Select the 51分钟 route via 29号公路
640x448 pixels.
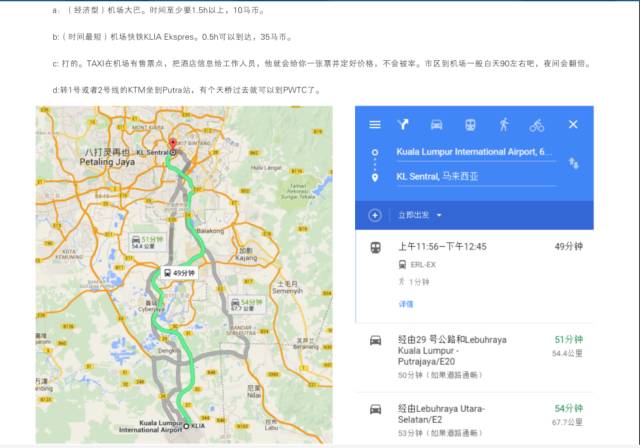(x=474, y=358)
